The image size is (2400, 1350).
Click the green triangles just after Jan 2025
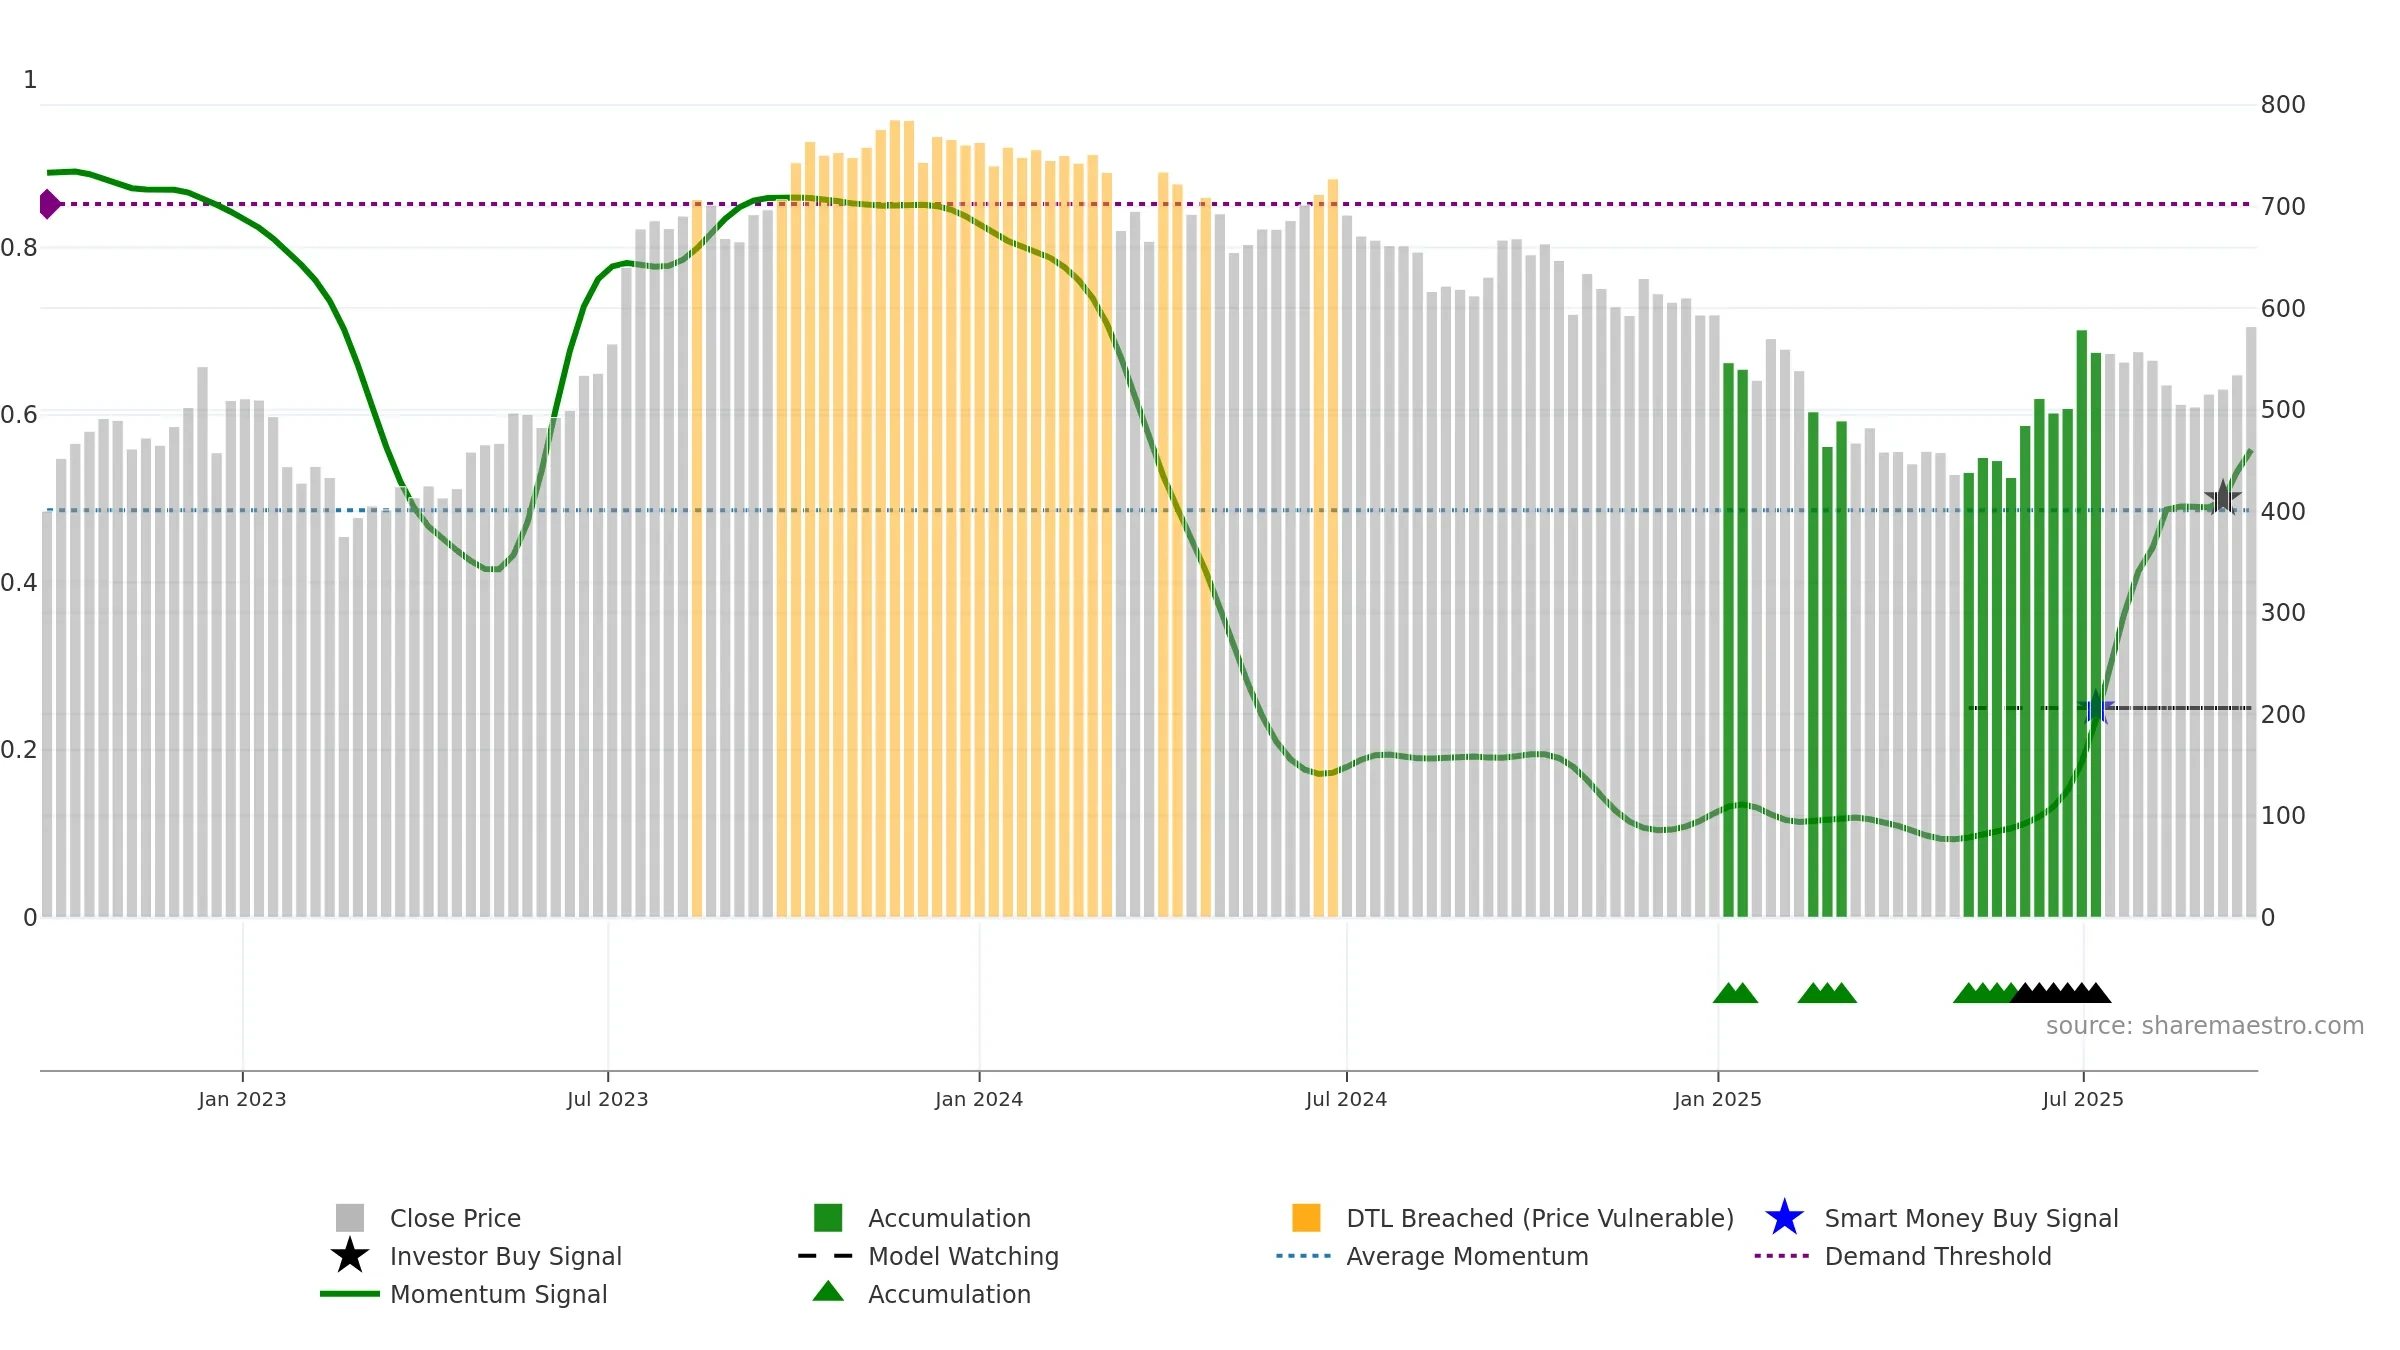[1735, 993]
